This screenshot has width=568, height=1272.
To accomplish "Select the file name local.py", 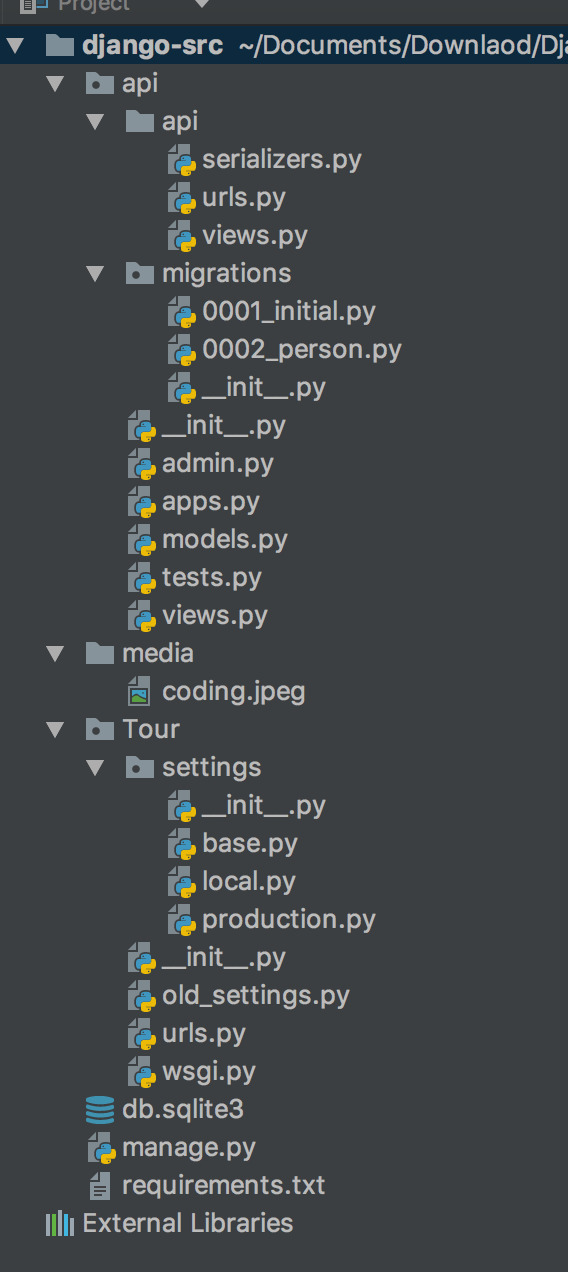I will coord(249,882).
